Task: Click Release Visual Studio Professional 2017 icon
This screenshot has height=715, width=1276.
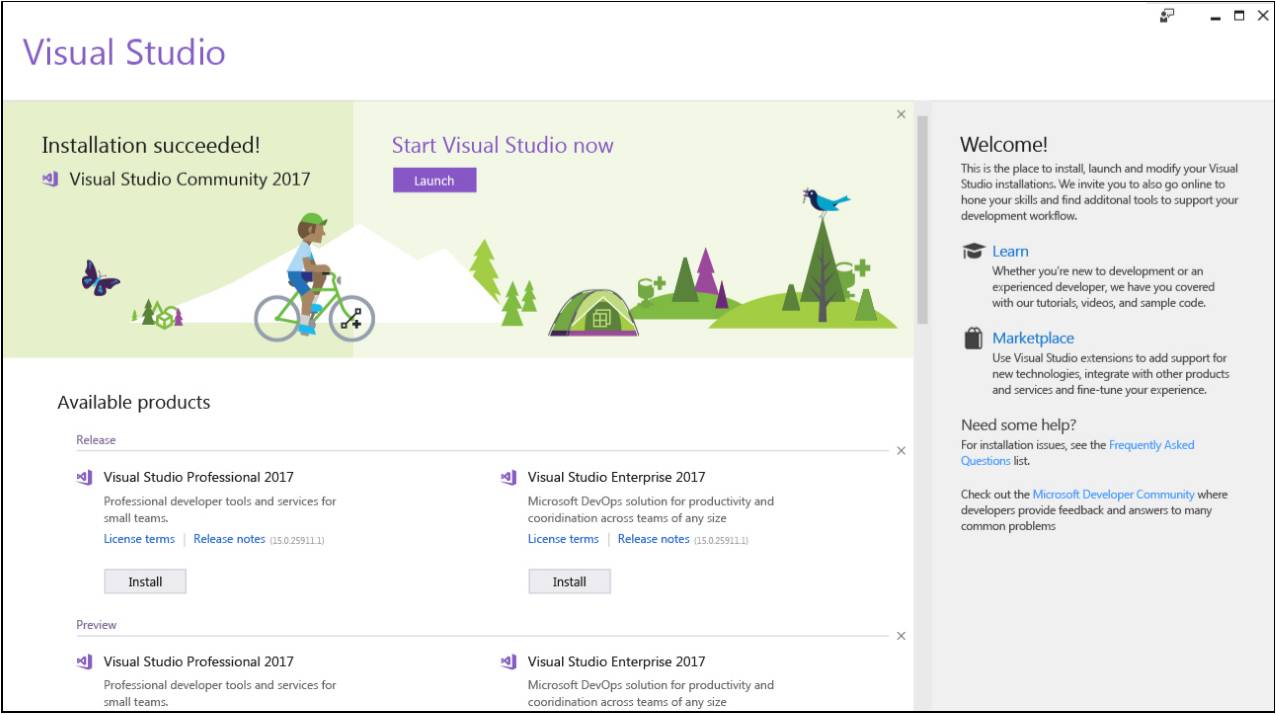Action: pos(85,478)
